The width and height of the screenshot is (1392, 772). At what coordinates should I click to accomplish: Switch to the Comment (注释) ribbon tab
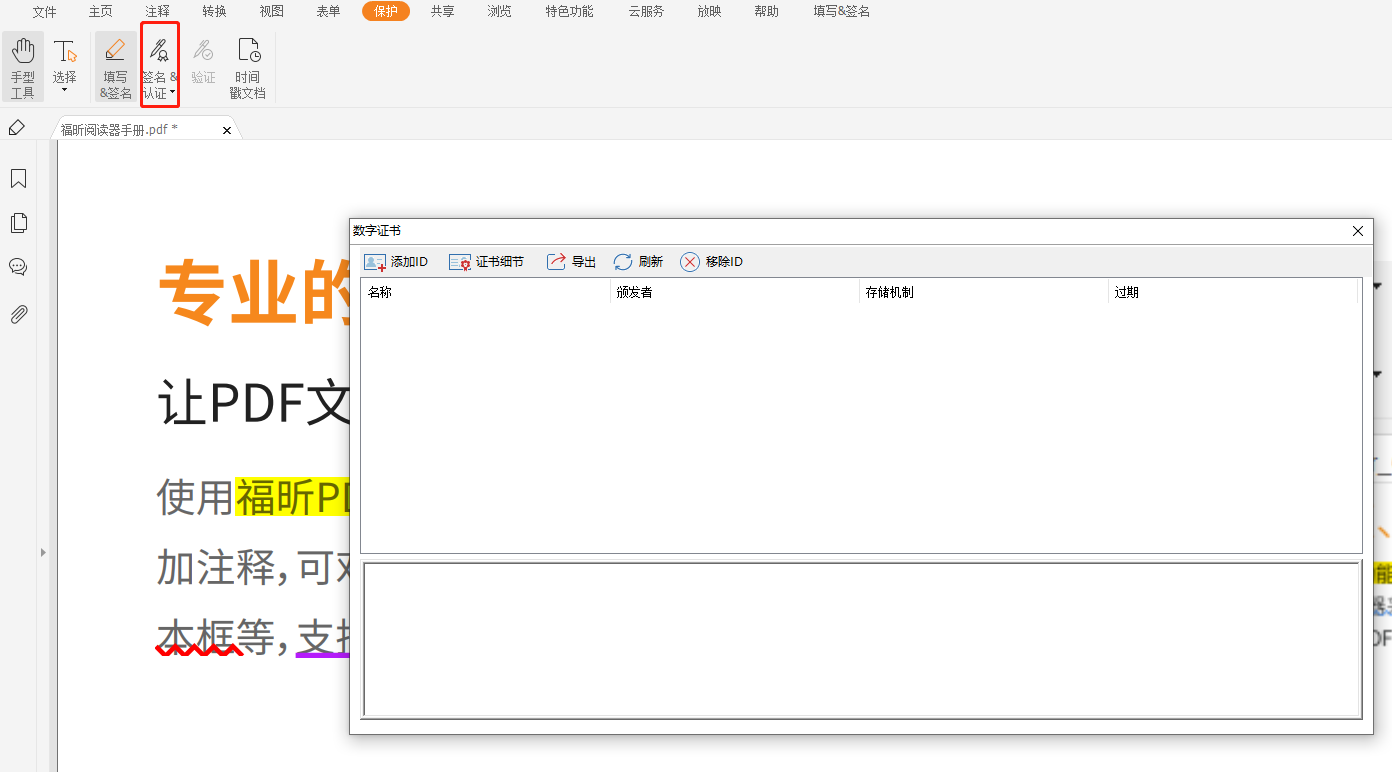[x=157, y=12]
